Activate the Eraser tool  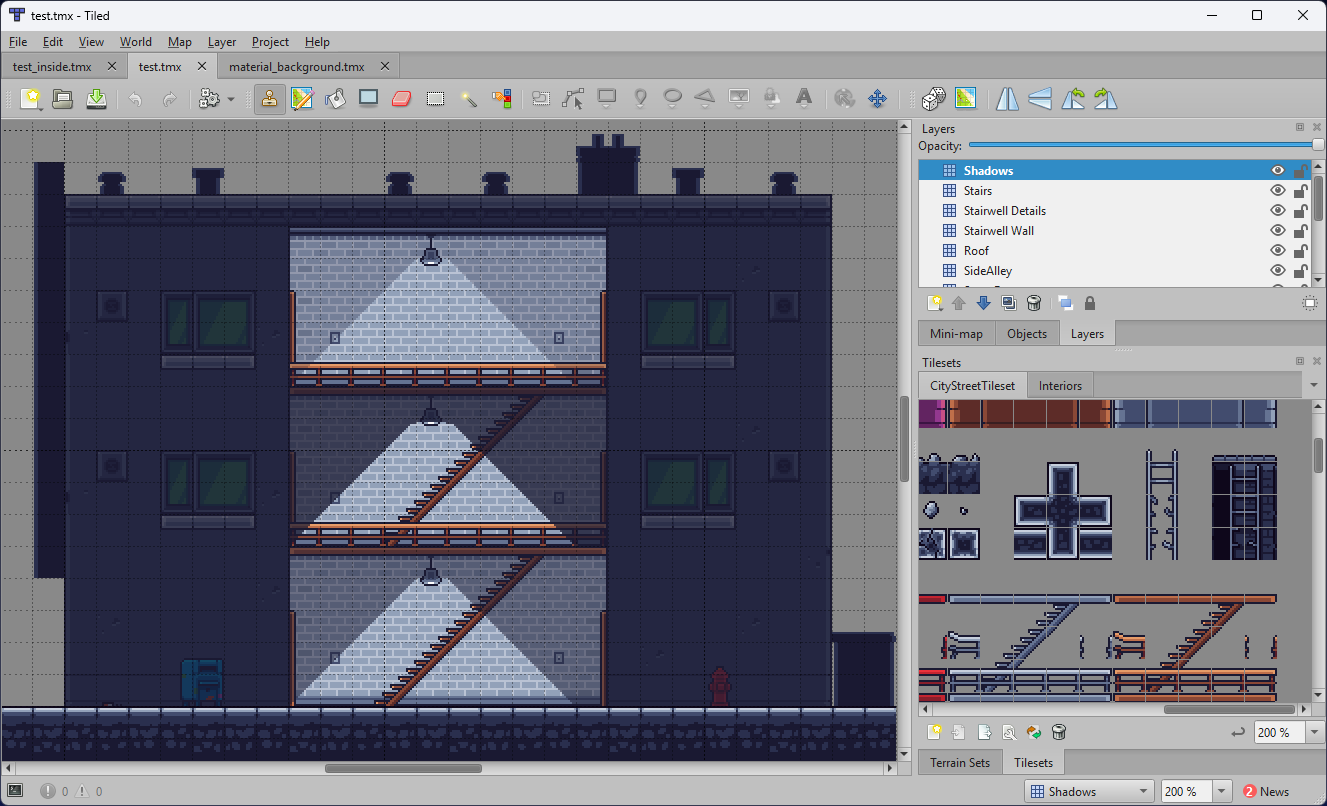click(x=401, y=98)
